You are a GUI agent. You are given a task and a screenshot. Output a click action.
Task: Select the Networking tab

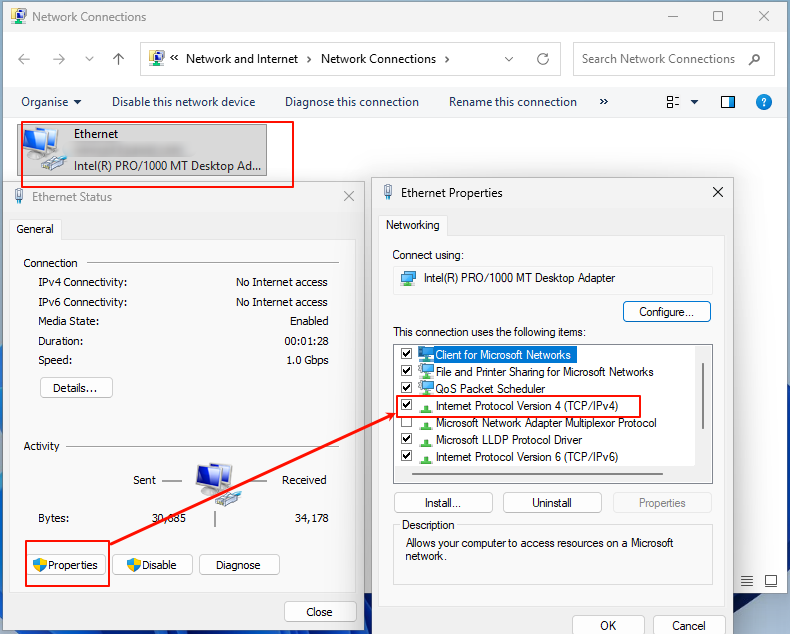(413, 225)
